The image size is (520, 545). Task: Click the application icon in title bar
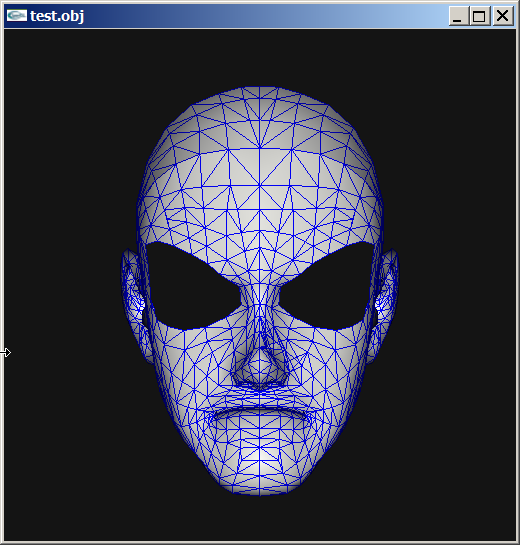coord(17,16)
